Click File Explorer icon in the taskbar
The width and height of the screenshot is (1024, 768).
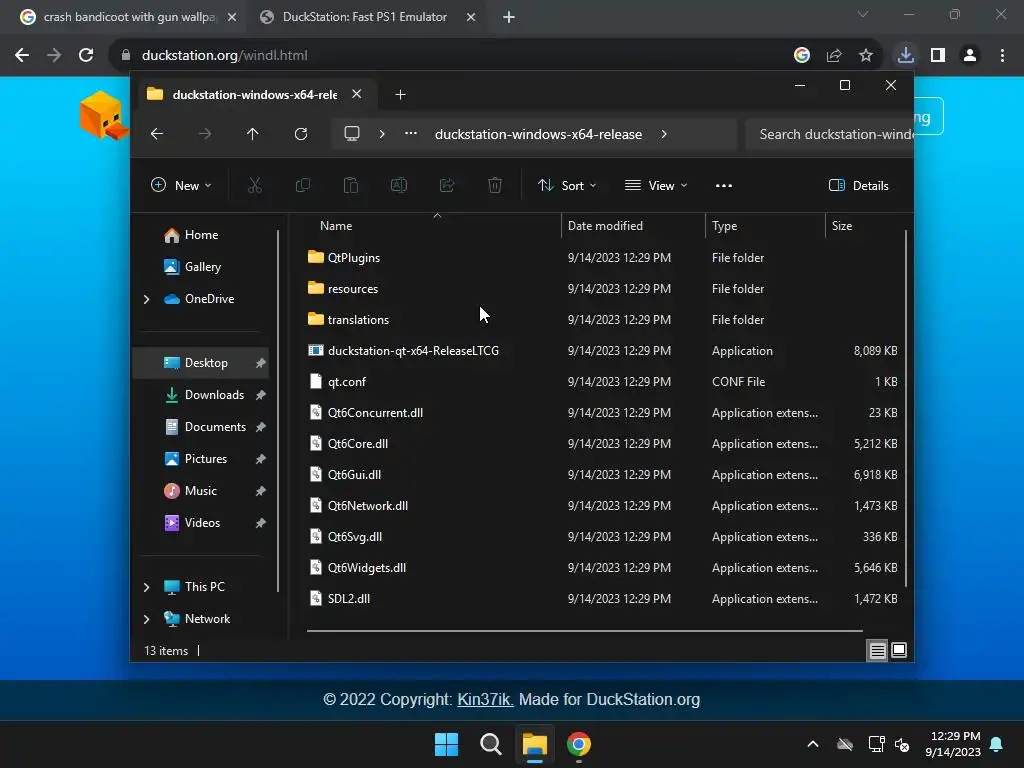tap(534, 744)
